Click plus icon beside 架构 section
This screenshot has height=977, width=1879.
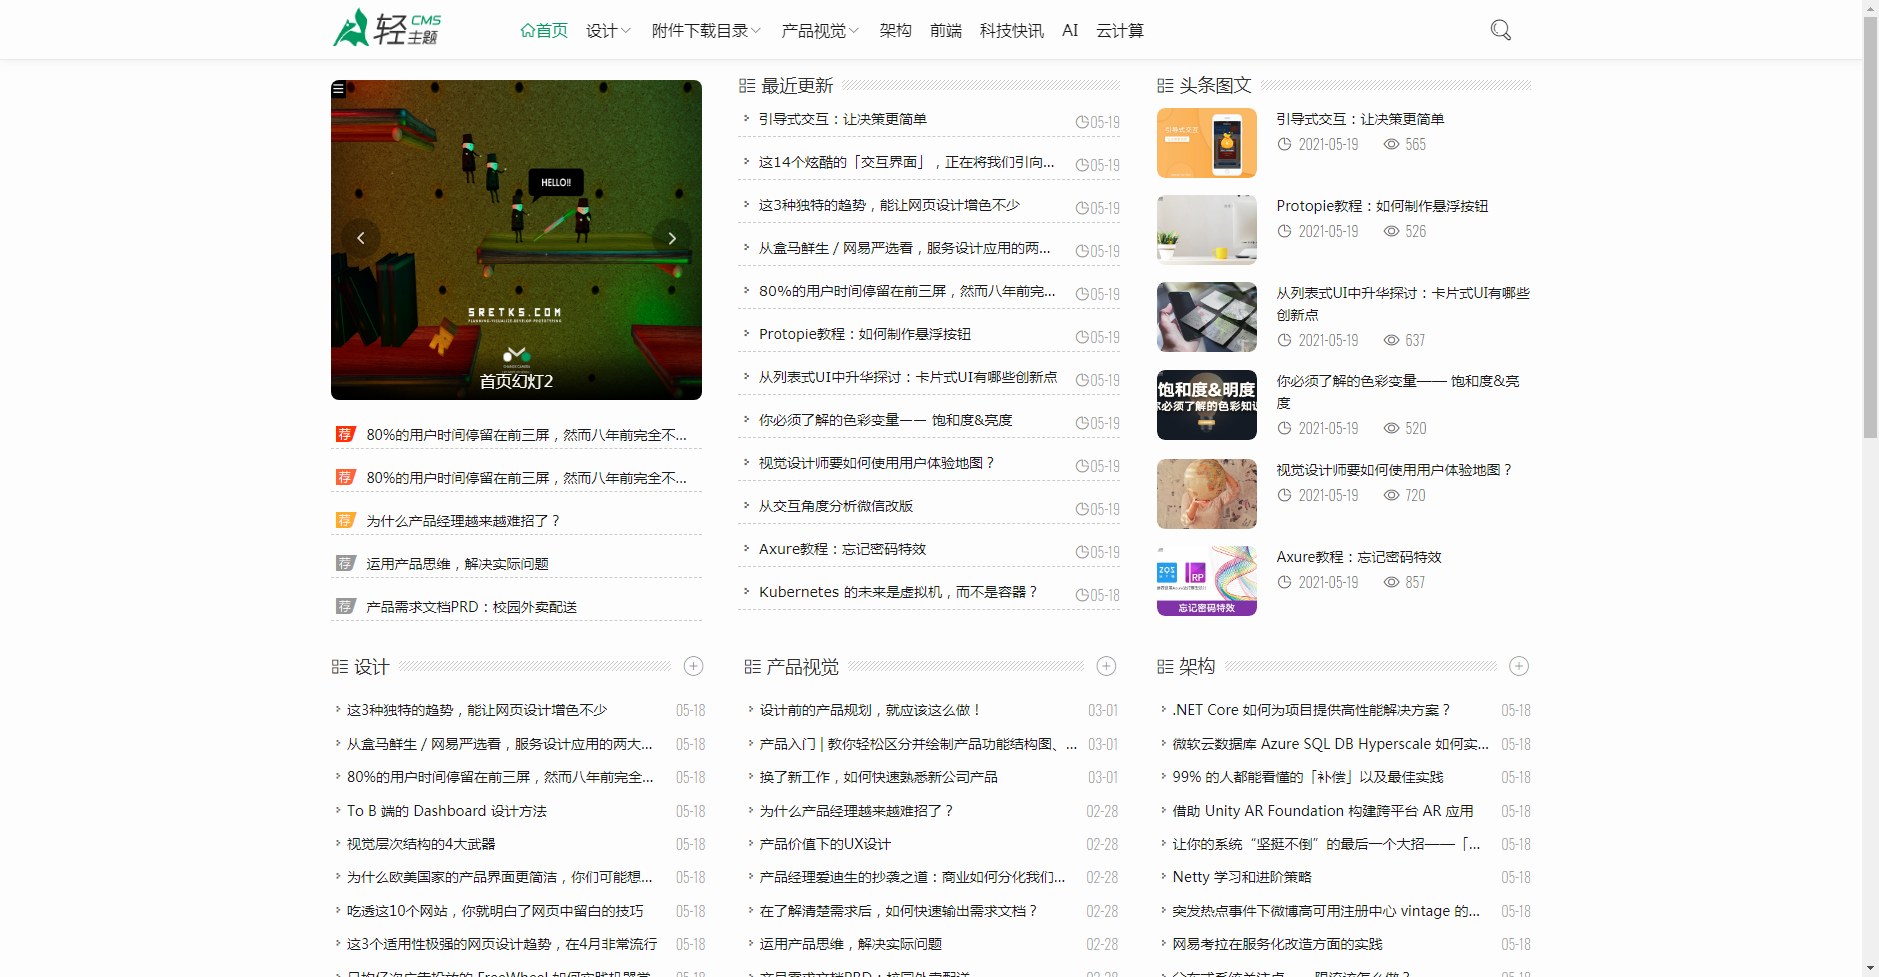coord(1519,666)
